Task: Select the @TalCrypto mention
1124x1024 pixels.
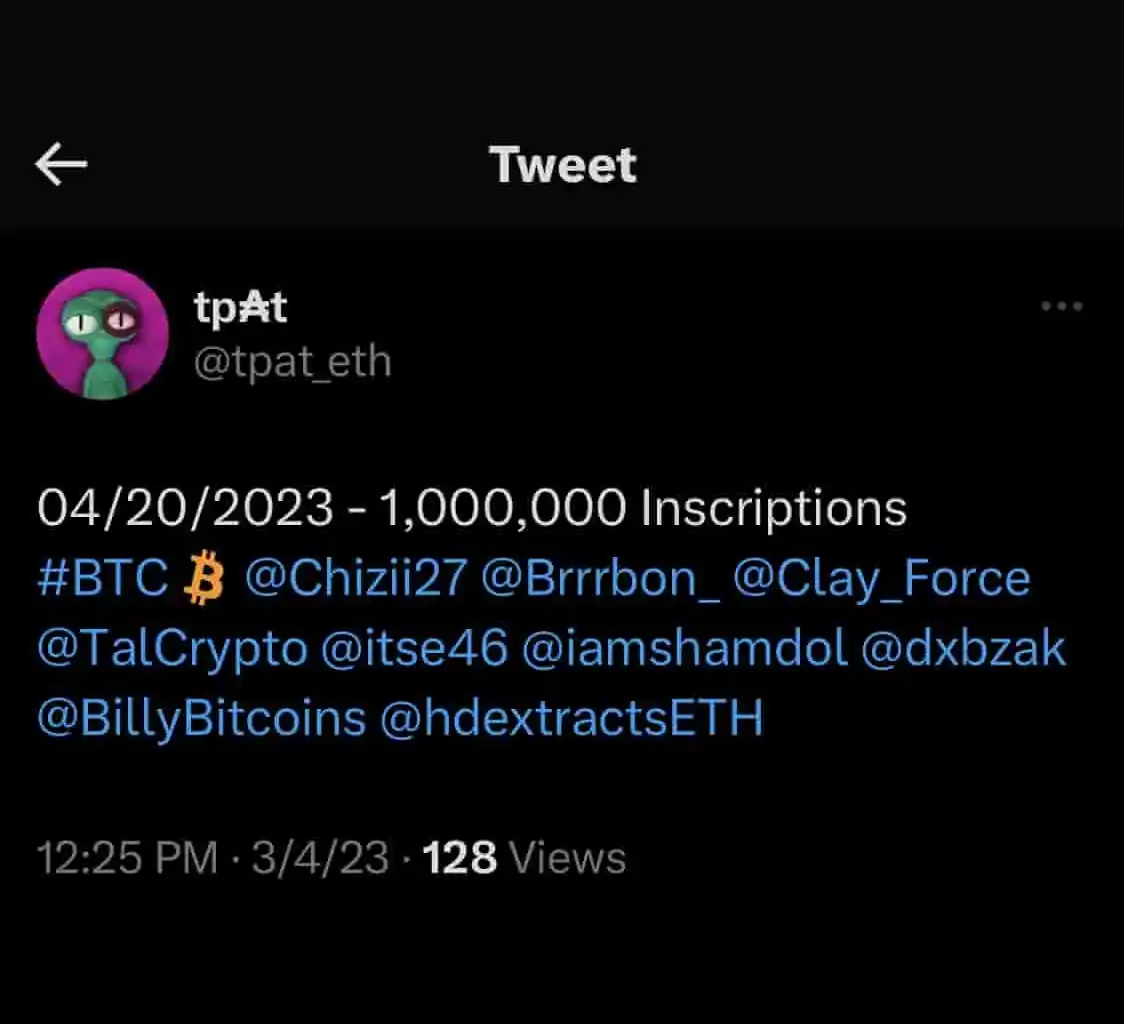Action: coord(172,650)
